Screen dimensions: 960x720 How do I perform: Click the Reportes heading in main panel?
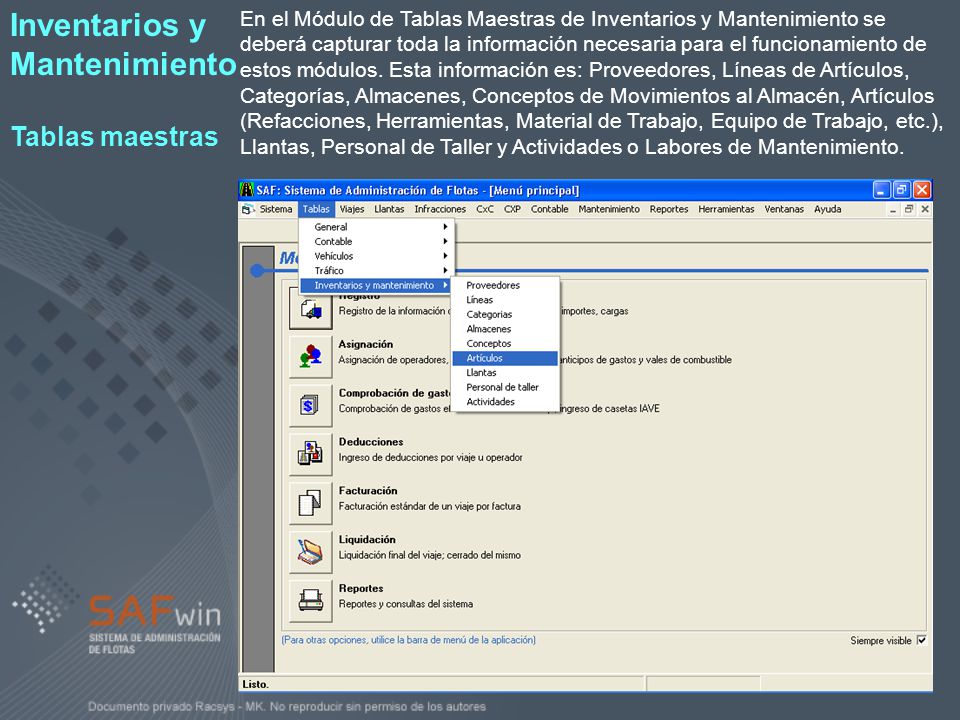click(x=361, y=588)
